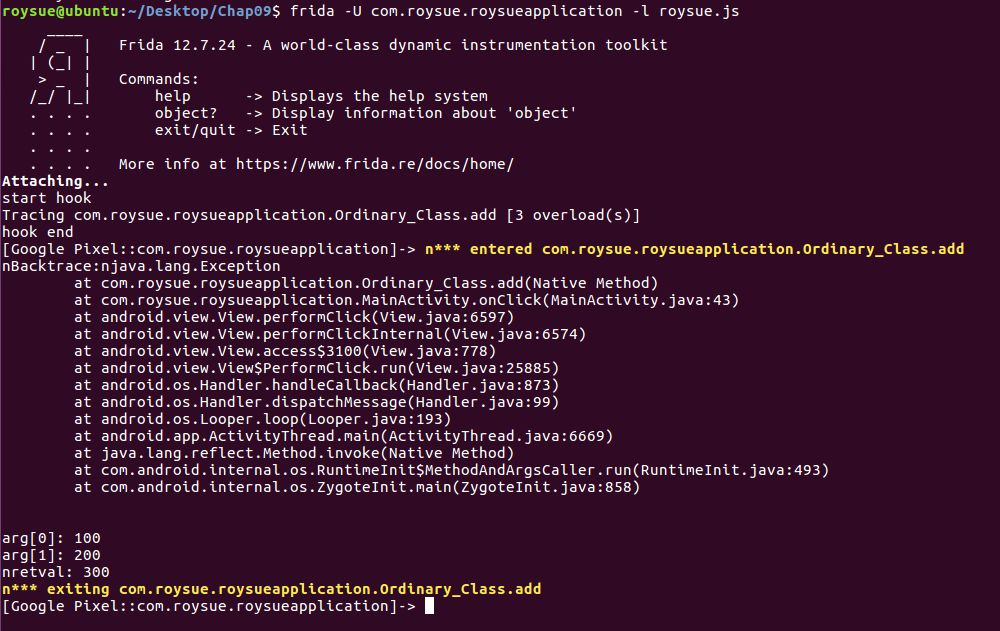
Task: Click the yellow 'n*** exiting' message
Action: pos(272,589)
